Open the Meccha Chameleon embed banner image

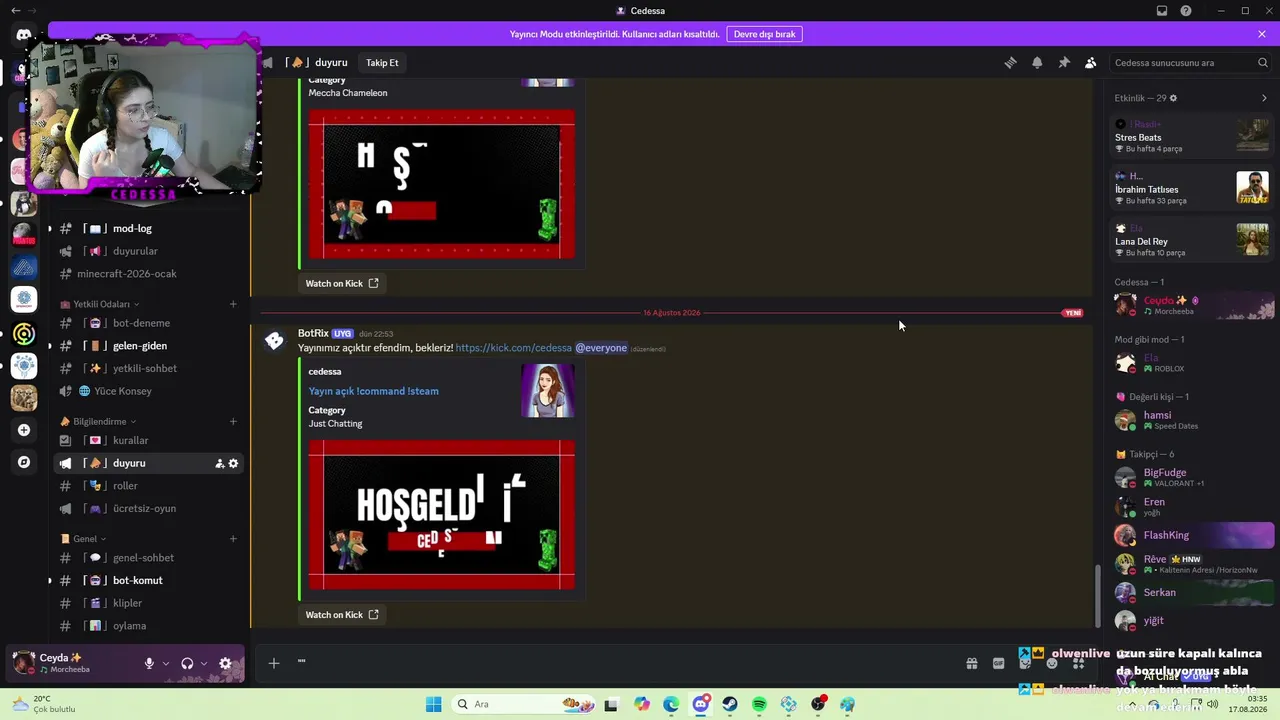click(442, 184)
